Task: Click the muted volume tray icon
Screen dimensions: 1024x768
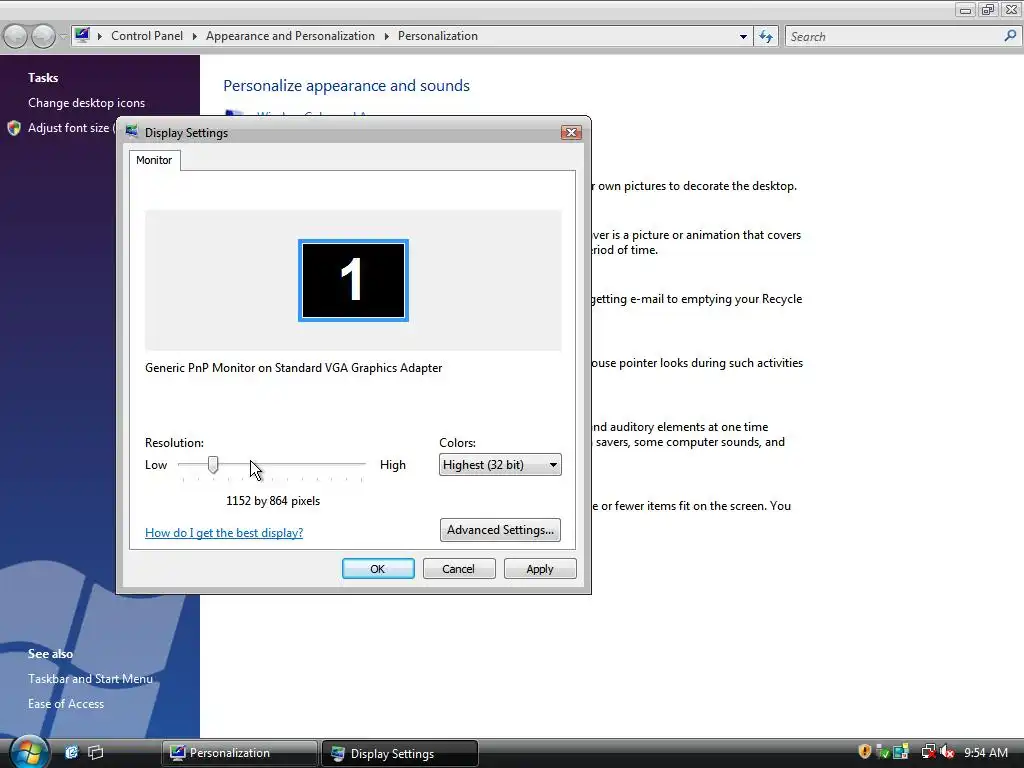Action: pos(947,752)
